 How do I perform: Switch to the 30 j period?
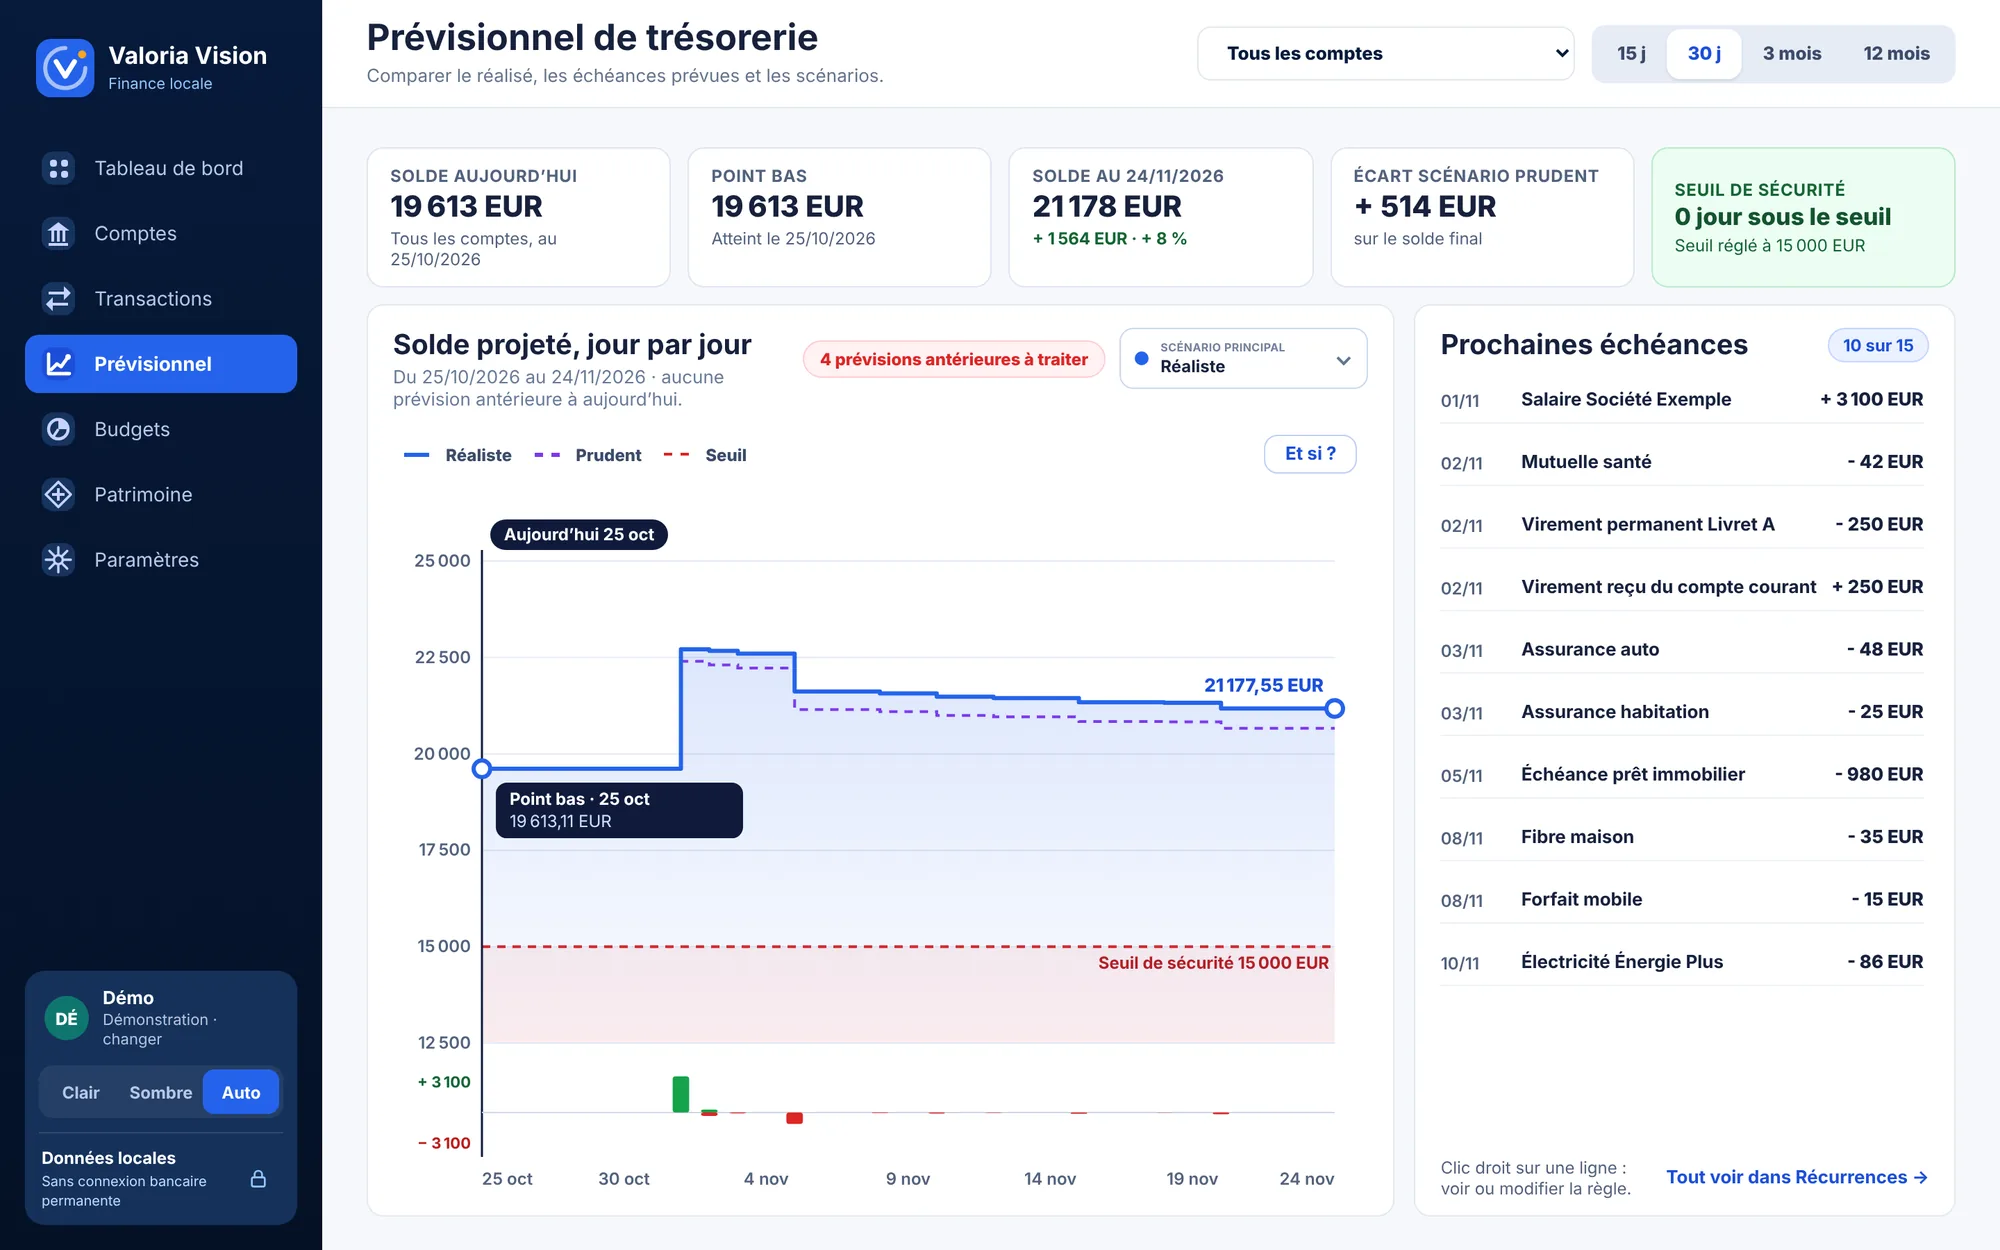coord(1704,53)
